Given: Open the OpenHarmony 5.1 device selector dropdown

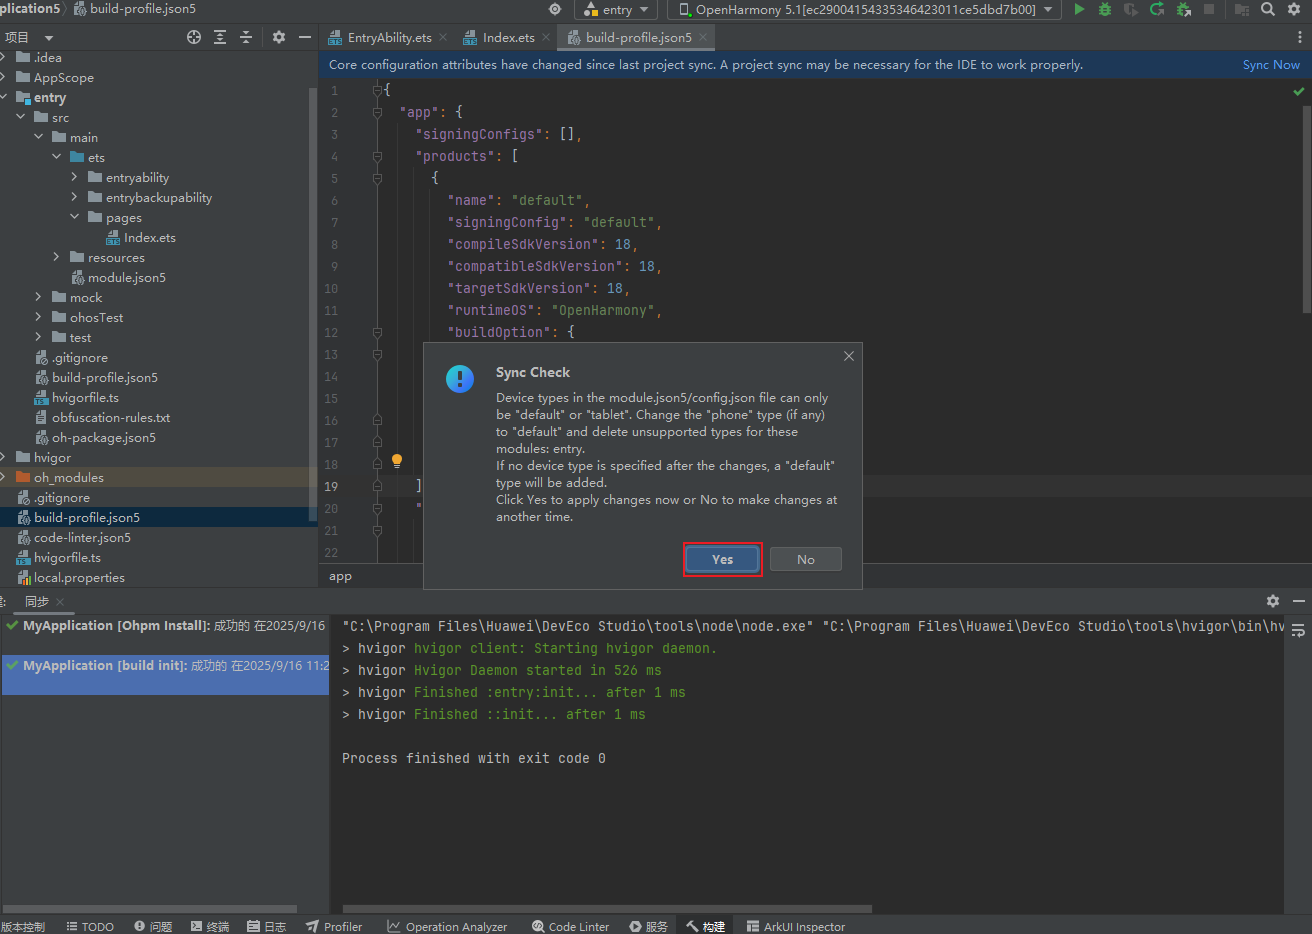Looking at the screenshot, I should pos(866,9).
